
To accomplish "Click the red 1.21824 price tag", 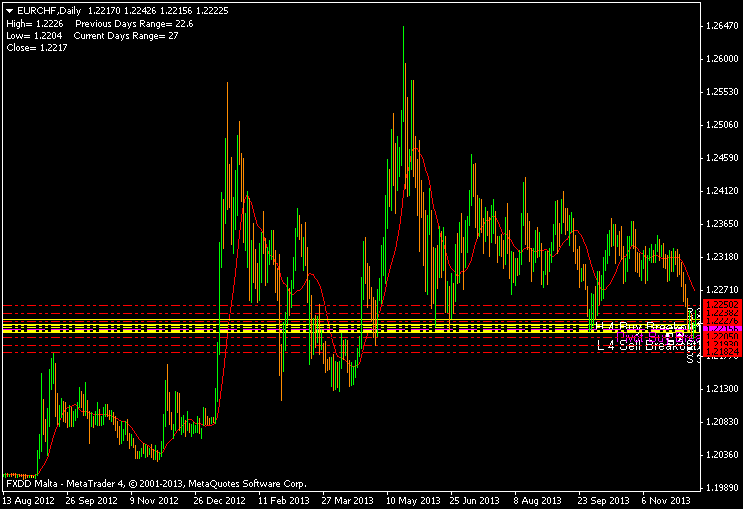I will click(x=722, y=352).
